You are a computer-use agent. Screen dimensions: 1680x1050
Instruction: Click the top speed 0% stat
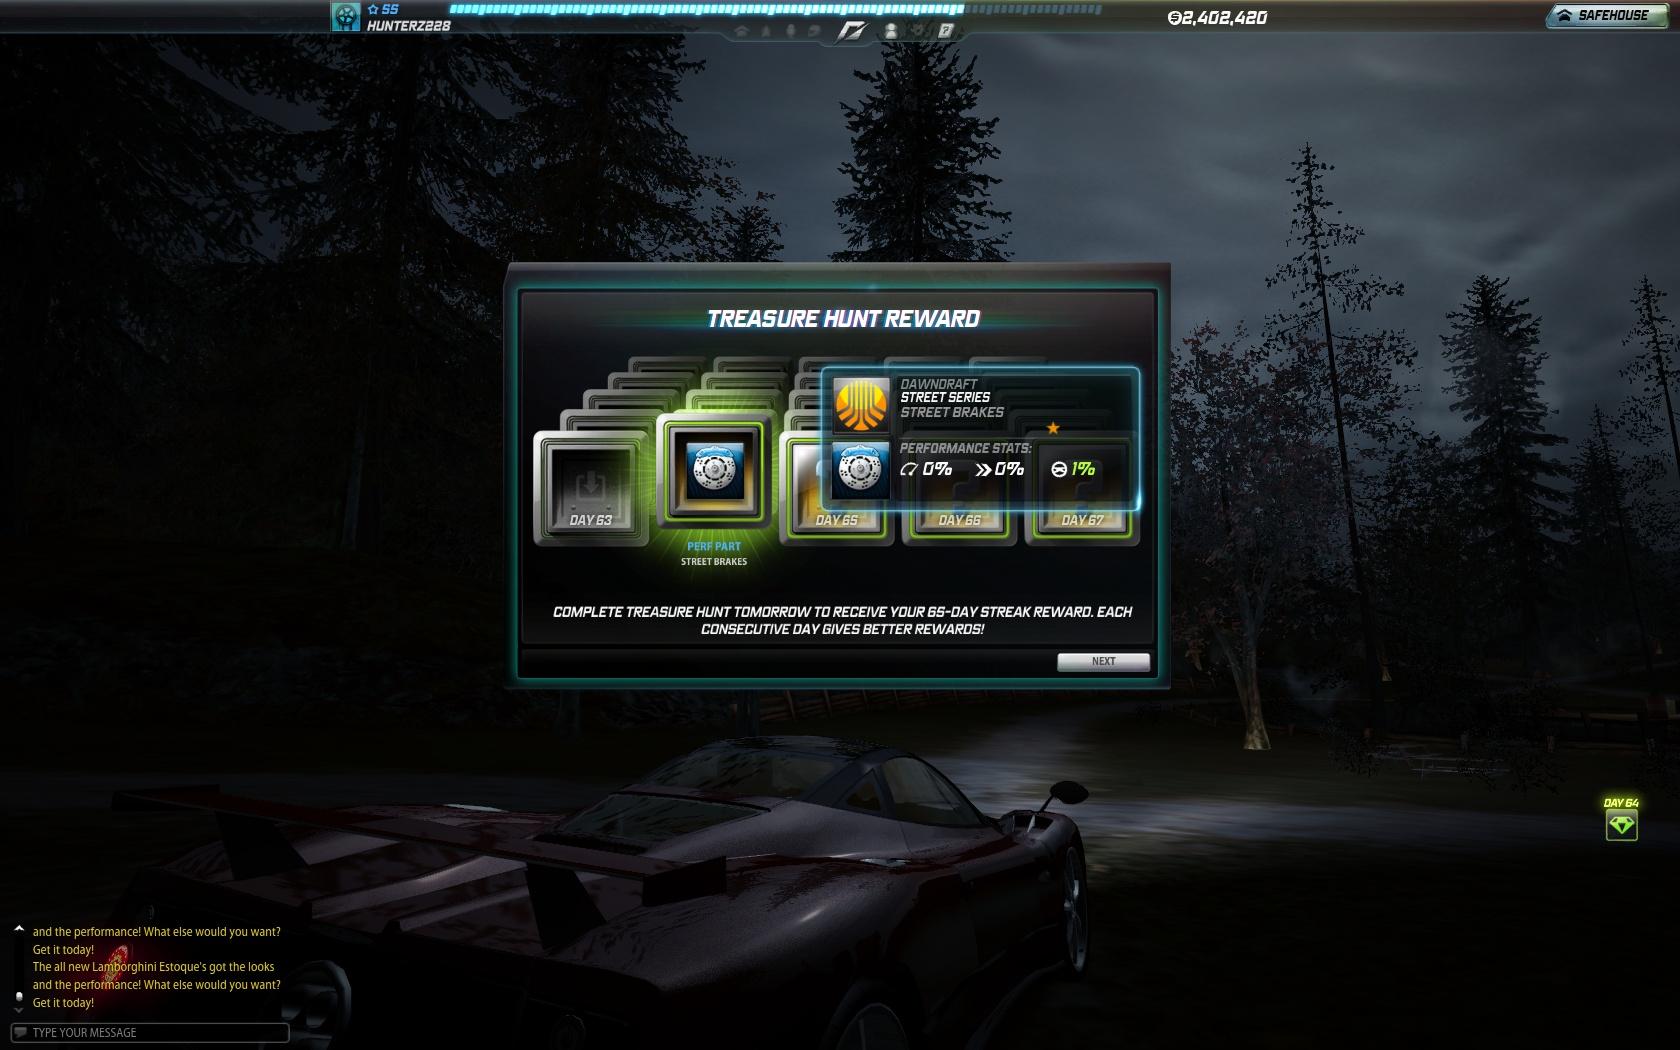(x=926, y=468)
